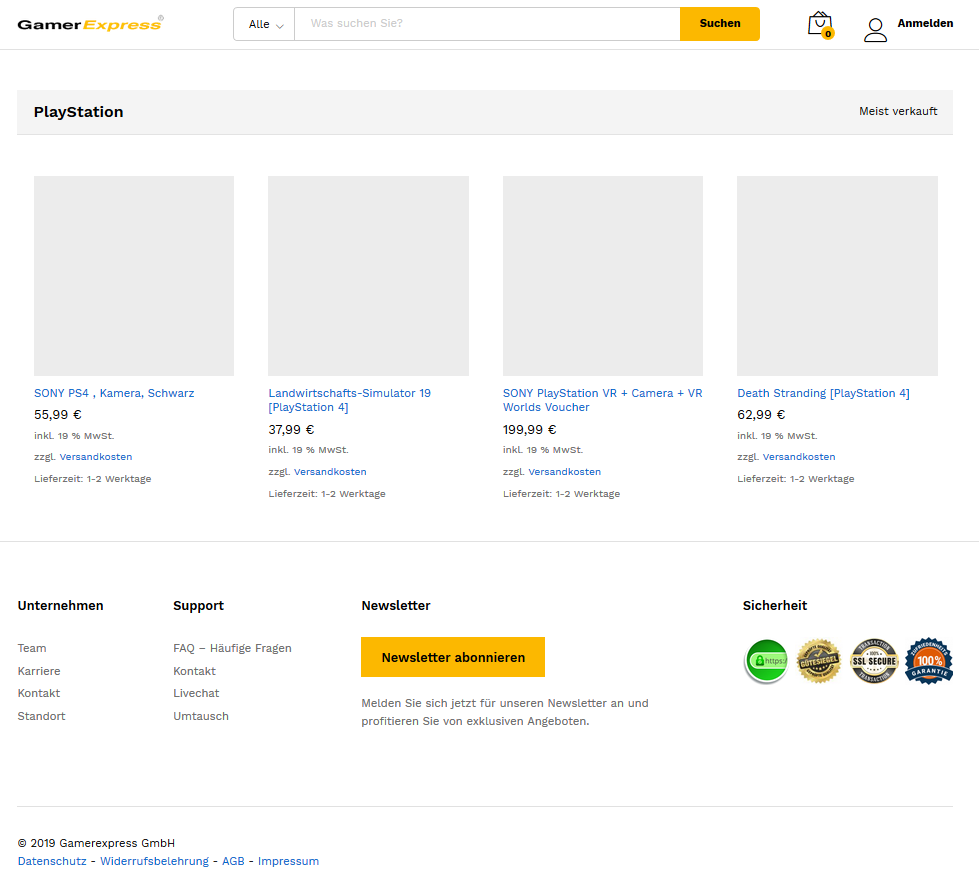The image size is (979, 878).
Task: Open the Death Stranding product thumbnail
Action: [837, 275]
